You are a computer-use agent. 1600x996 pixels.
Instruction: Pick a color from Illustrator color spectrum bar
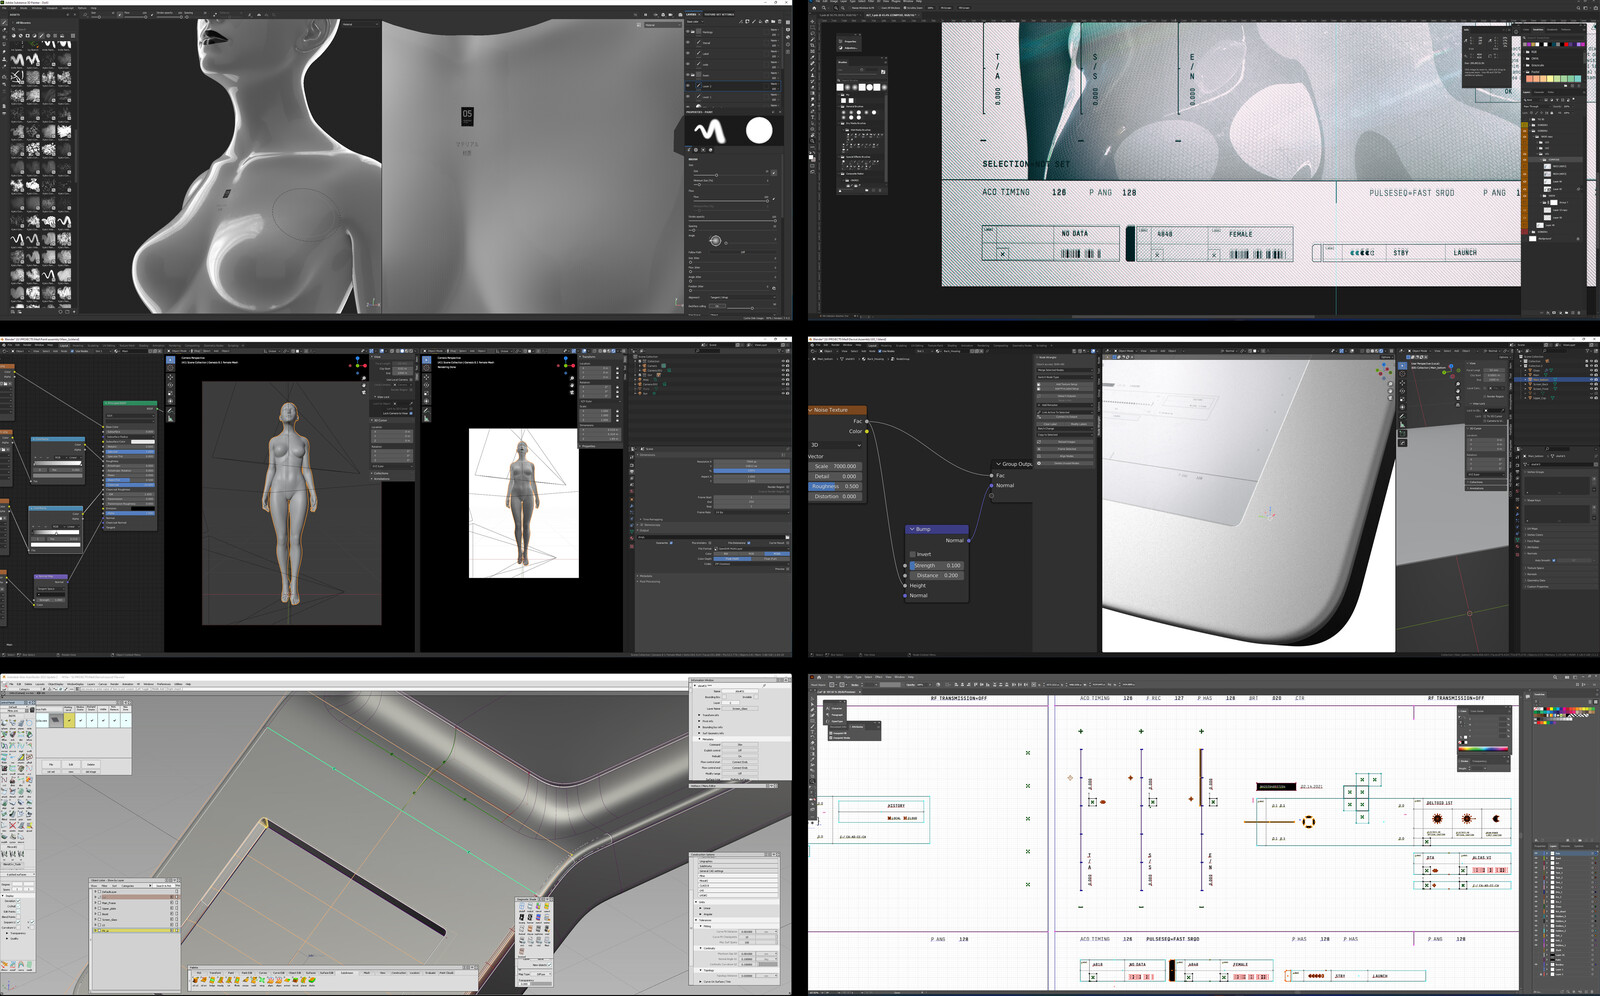click(1483, 748)
